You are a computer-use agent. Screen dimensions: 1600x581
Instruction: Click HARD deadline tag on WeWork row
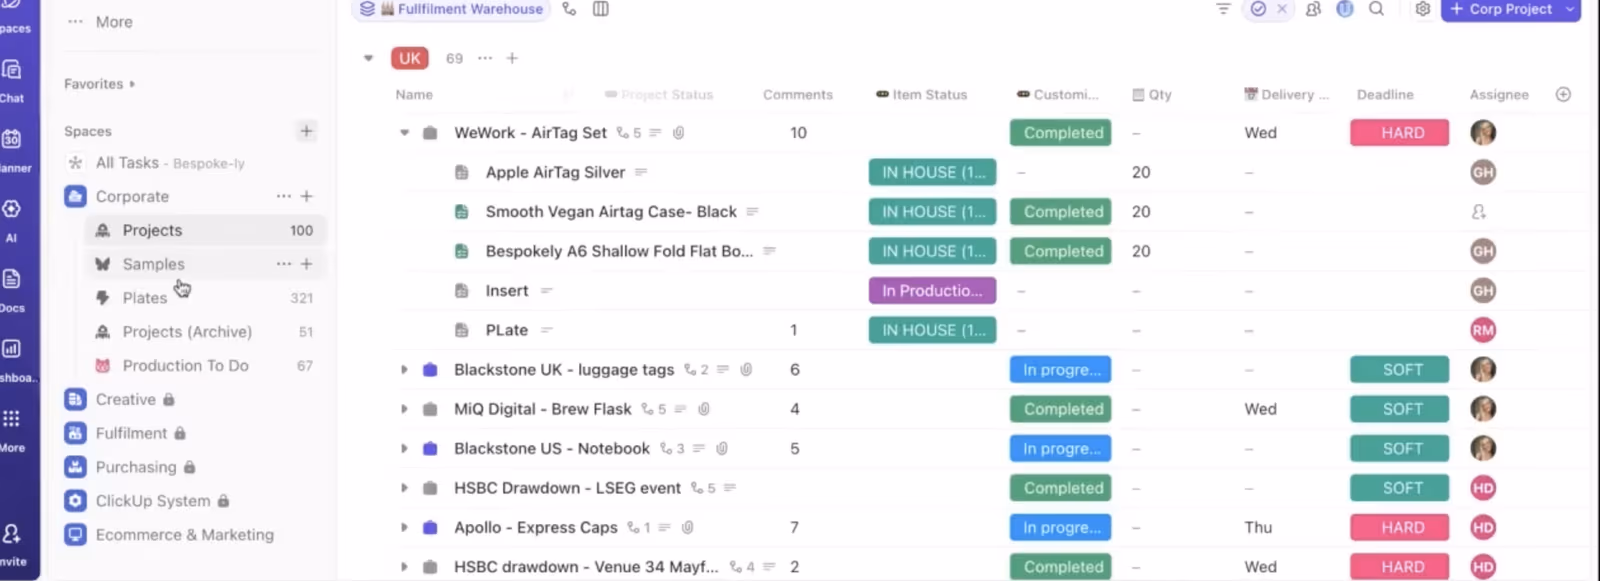coord(1400,133)
